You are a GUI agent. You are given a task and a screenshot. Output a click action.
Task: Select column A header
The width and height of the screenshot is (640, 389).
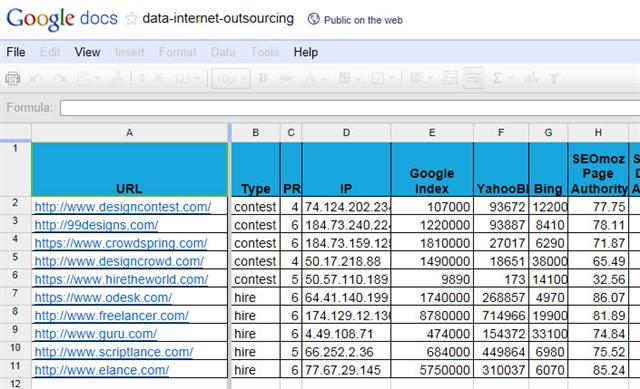pyautogui.click(x=129, y=133)
